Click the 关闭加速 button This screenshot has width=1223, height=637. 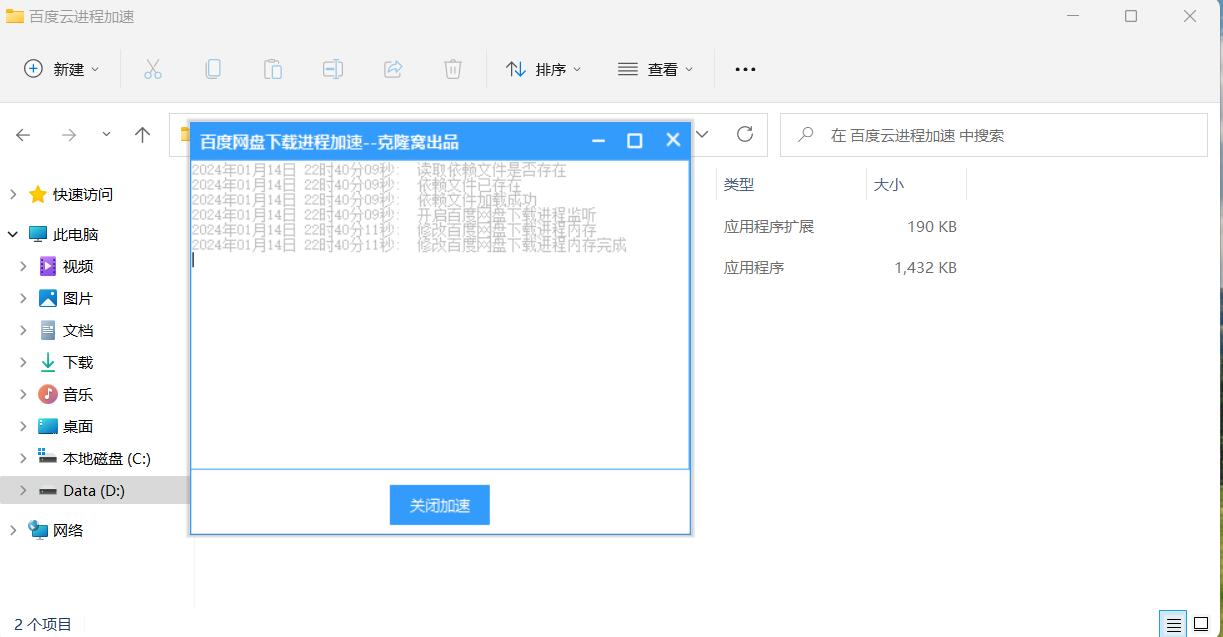440,505
